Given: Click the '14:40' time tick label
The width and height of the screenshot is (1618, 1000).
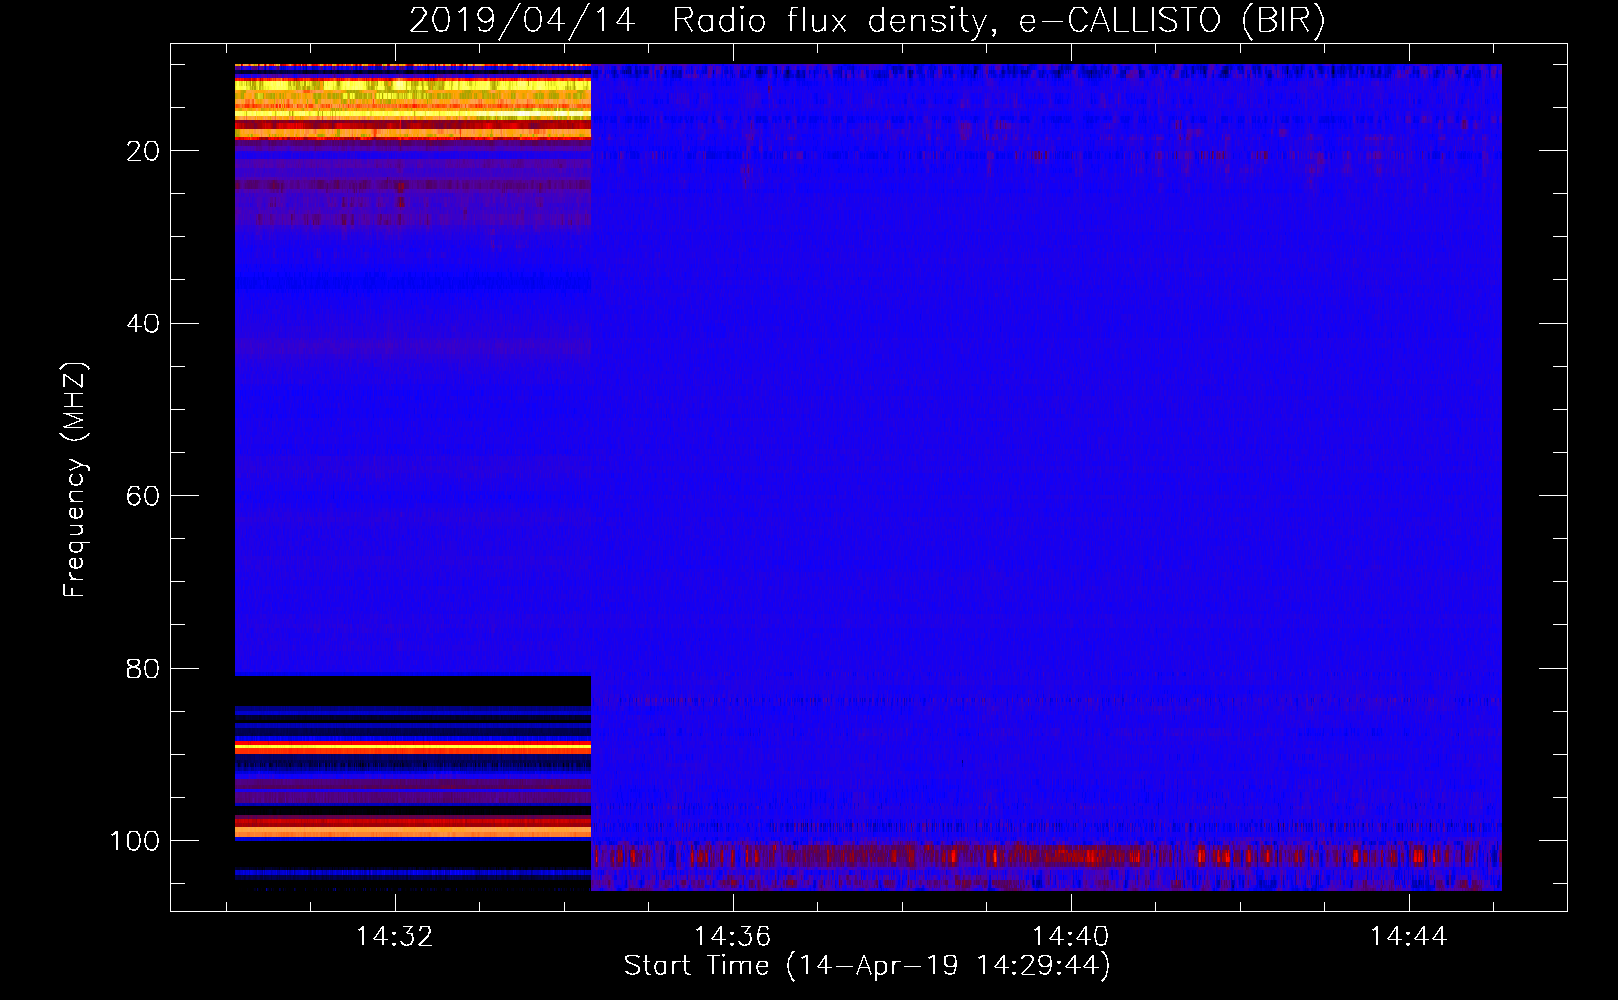Looking at the screenshot, I should click(1071, 936).
